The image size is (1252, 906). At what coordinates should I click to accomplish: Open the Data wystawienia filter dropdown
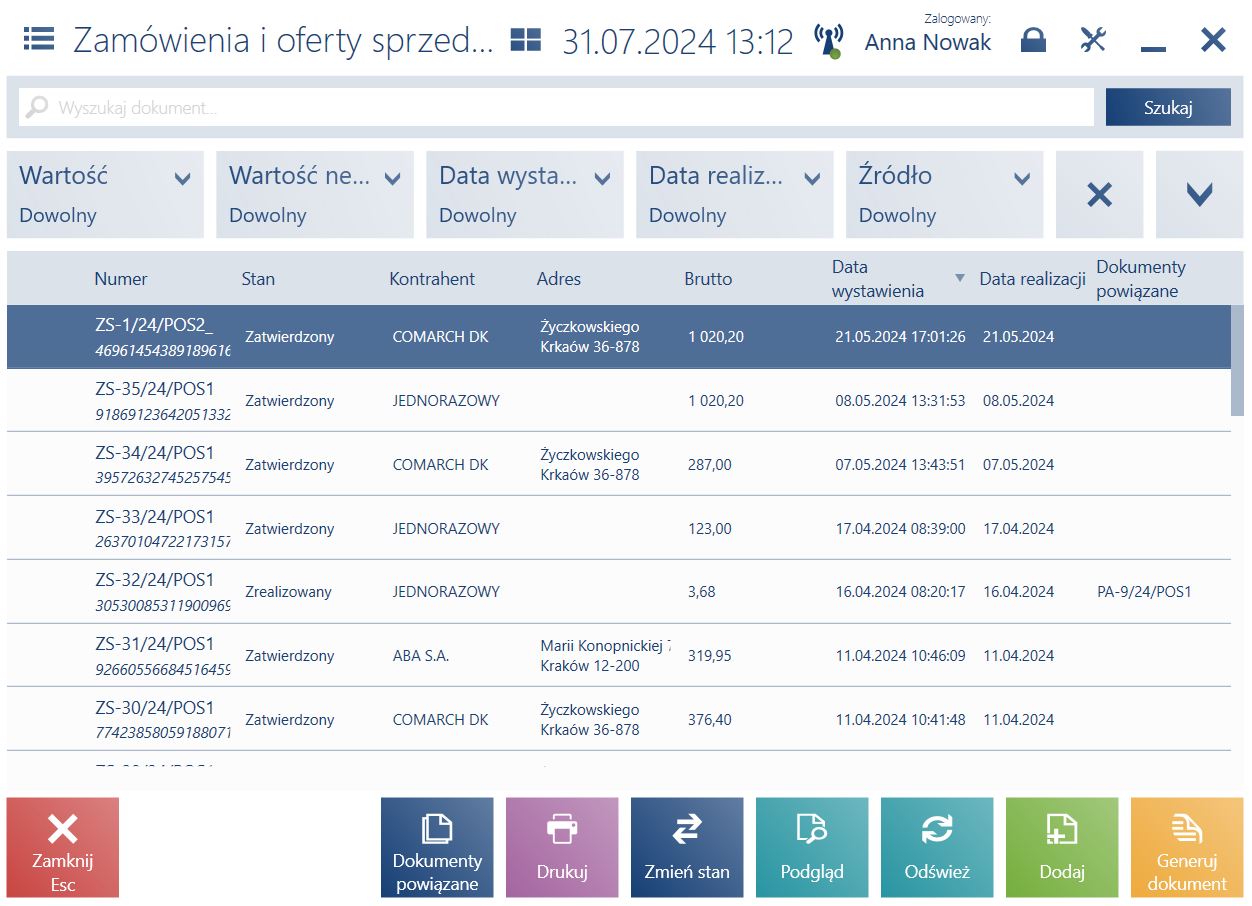click(x=525, y=195)
